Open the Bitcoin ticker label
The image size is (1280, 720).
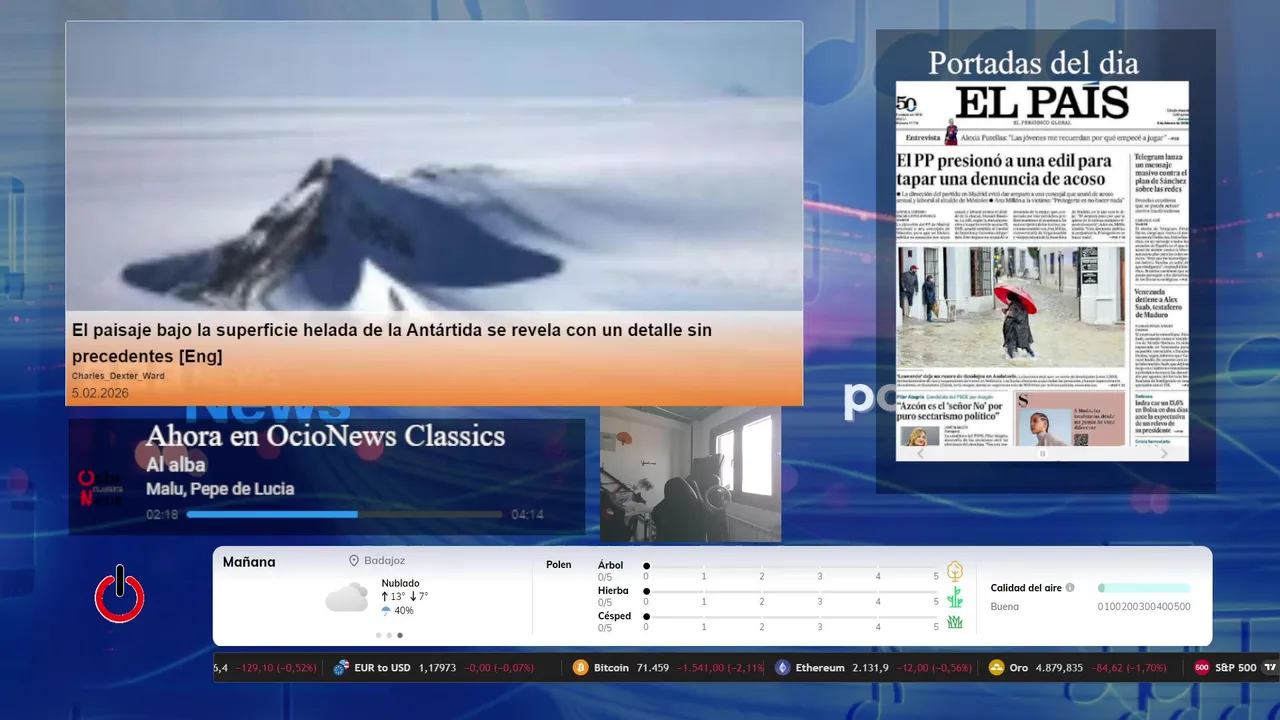click(611, 668)
